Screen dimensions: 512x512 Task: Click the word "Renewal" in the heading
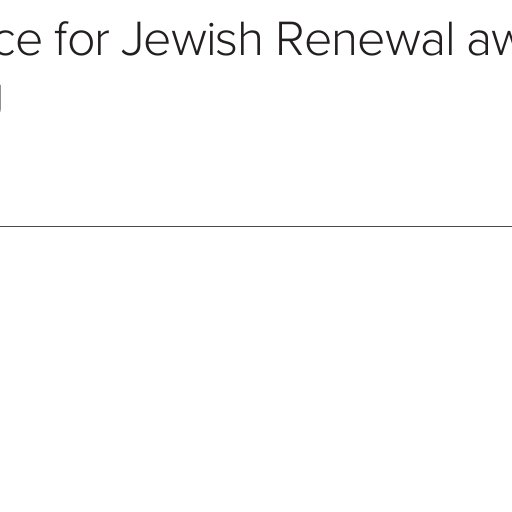365,39
